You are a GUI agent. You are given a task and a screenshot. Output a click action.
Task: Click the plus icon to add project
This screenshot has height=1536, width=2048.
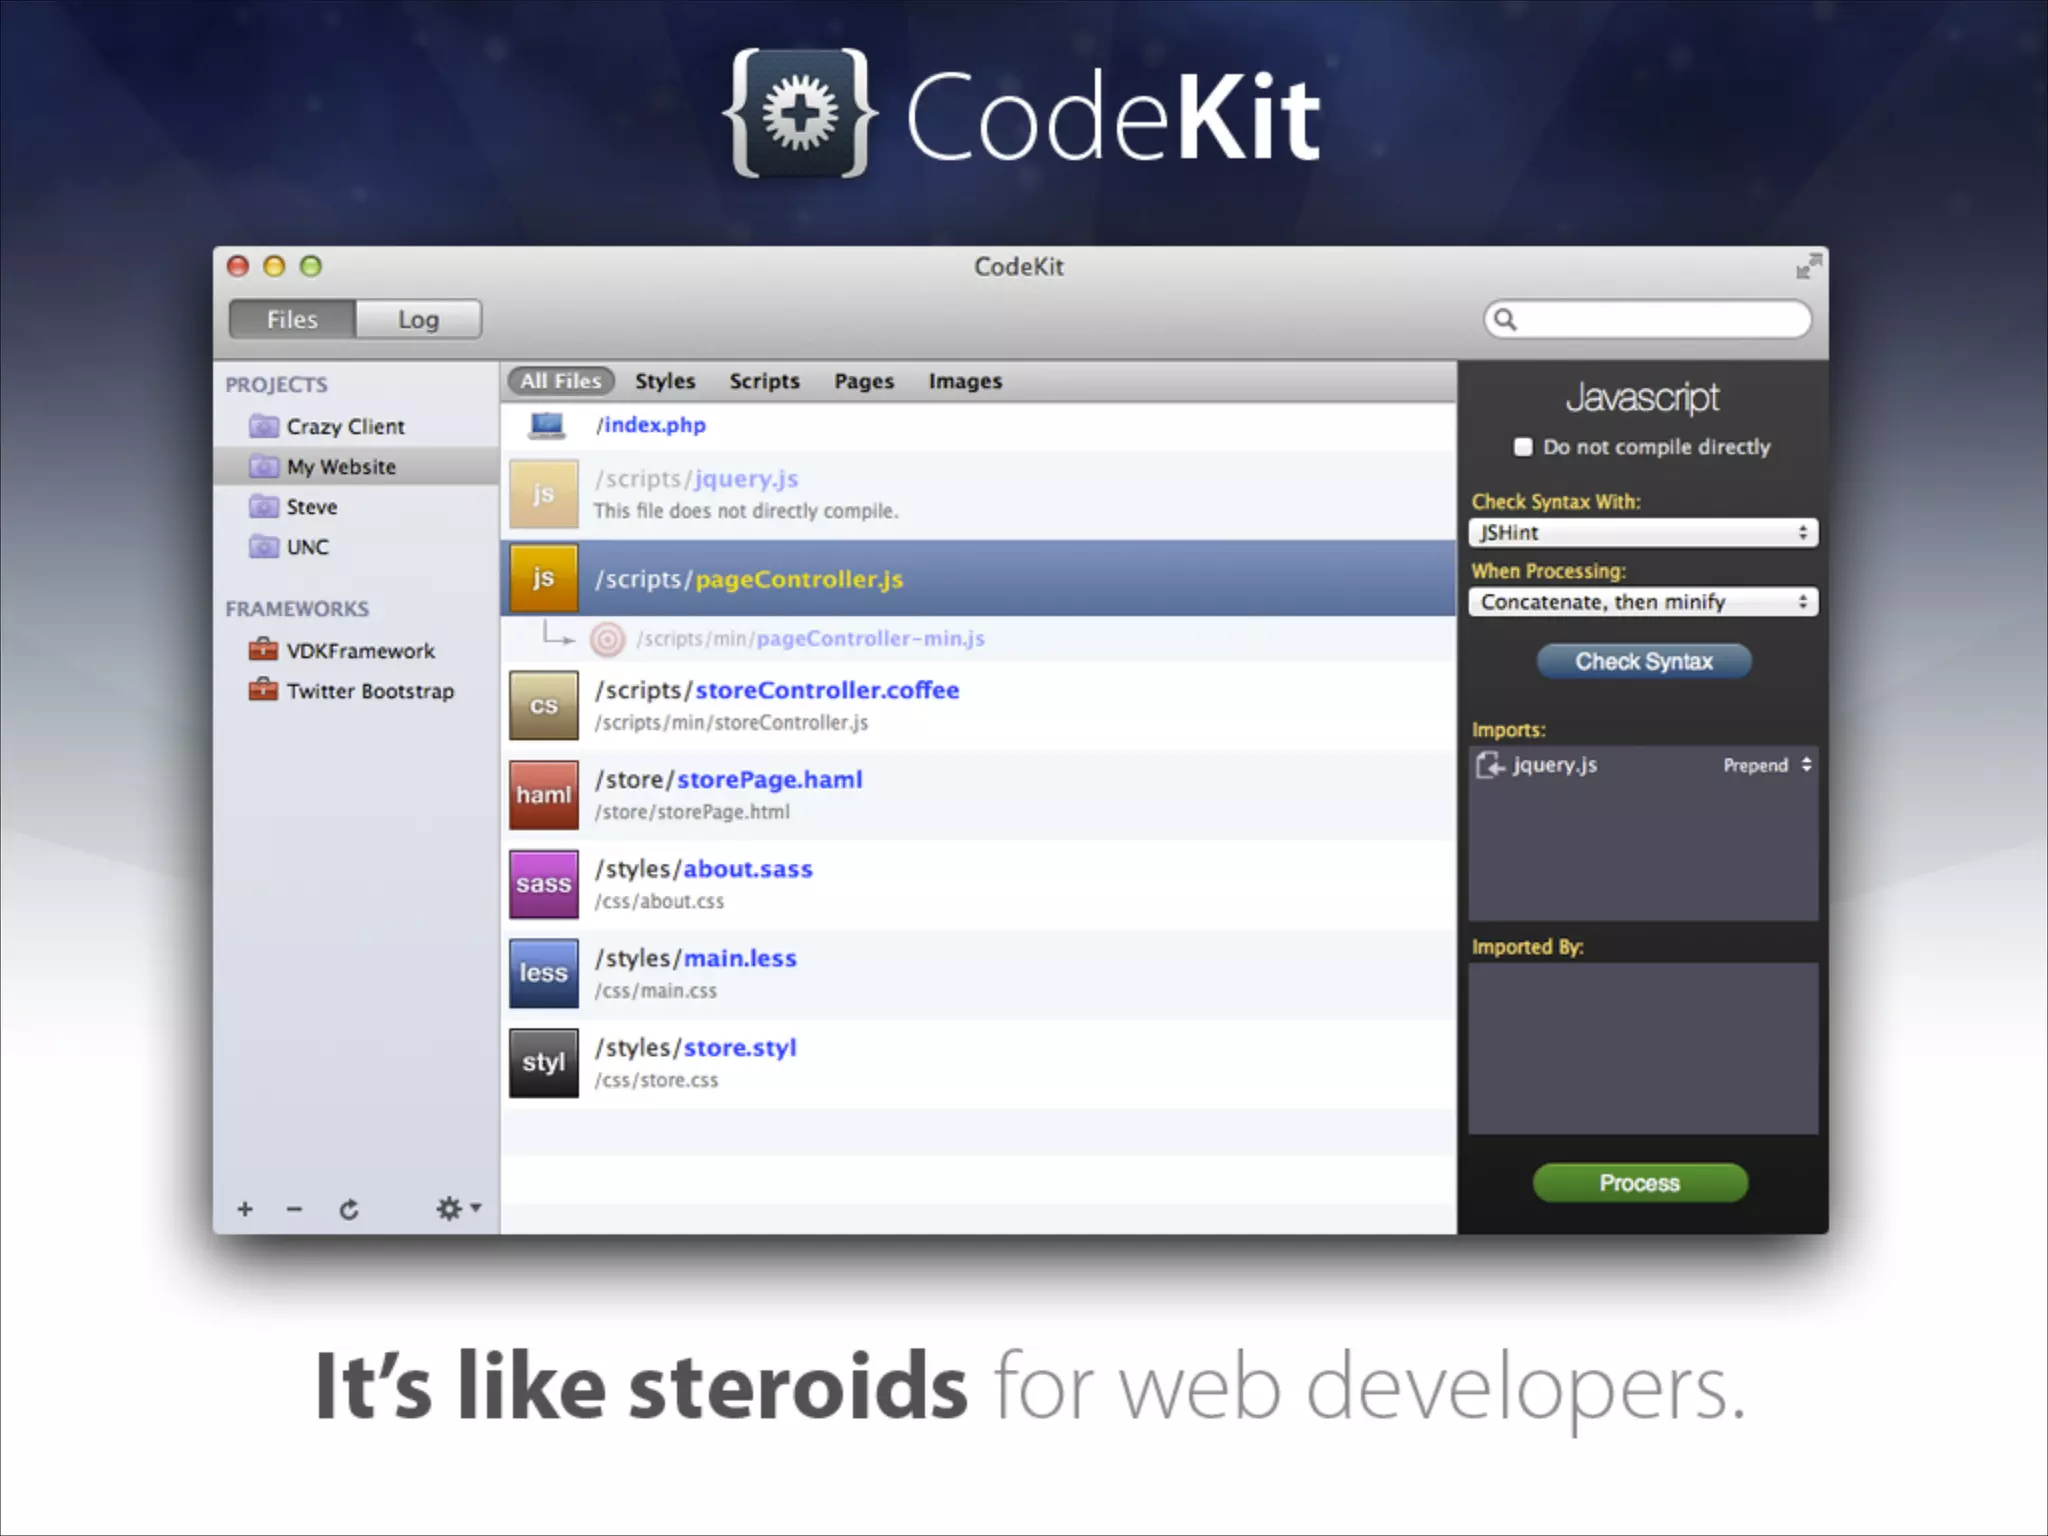click(x=245, y=1210)
